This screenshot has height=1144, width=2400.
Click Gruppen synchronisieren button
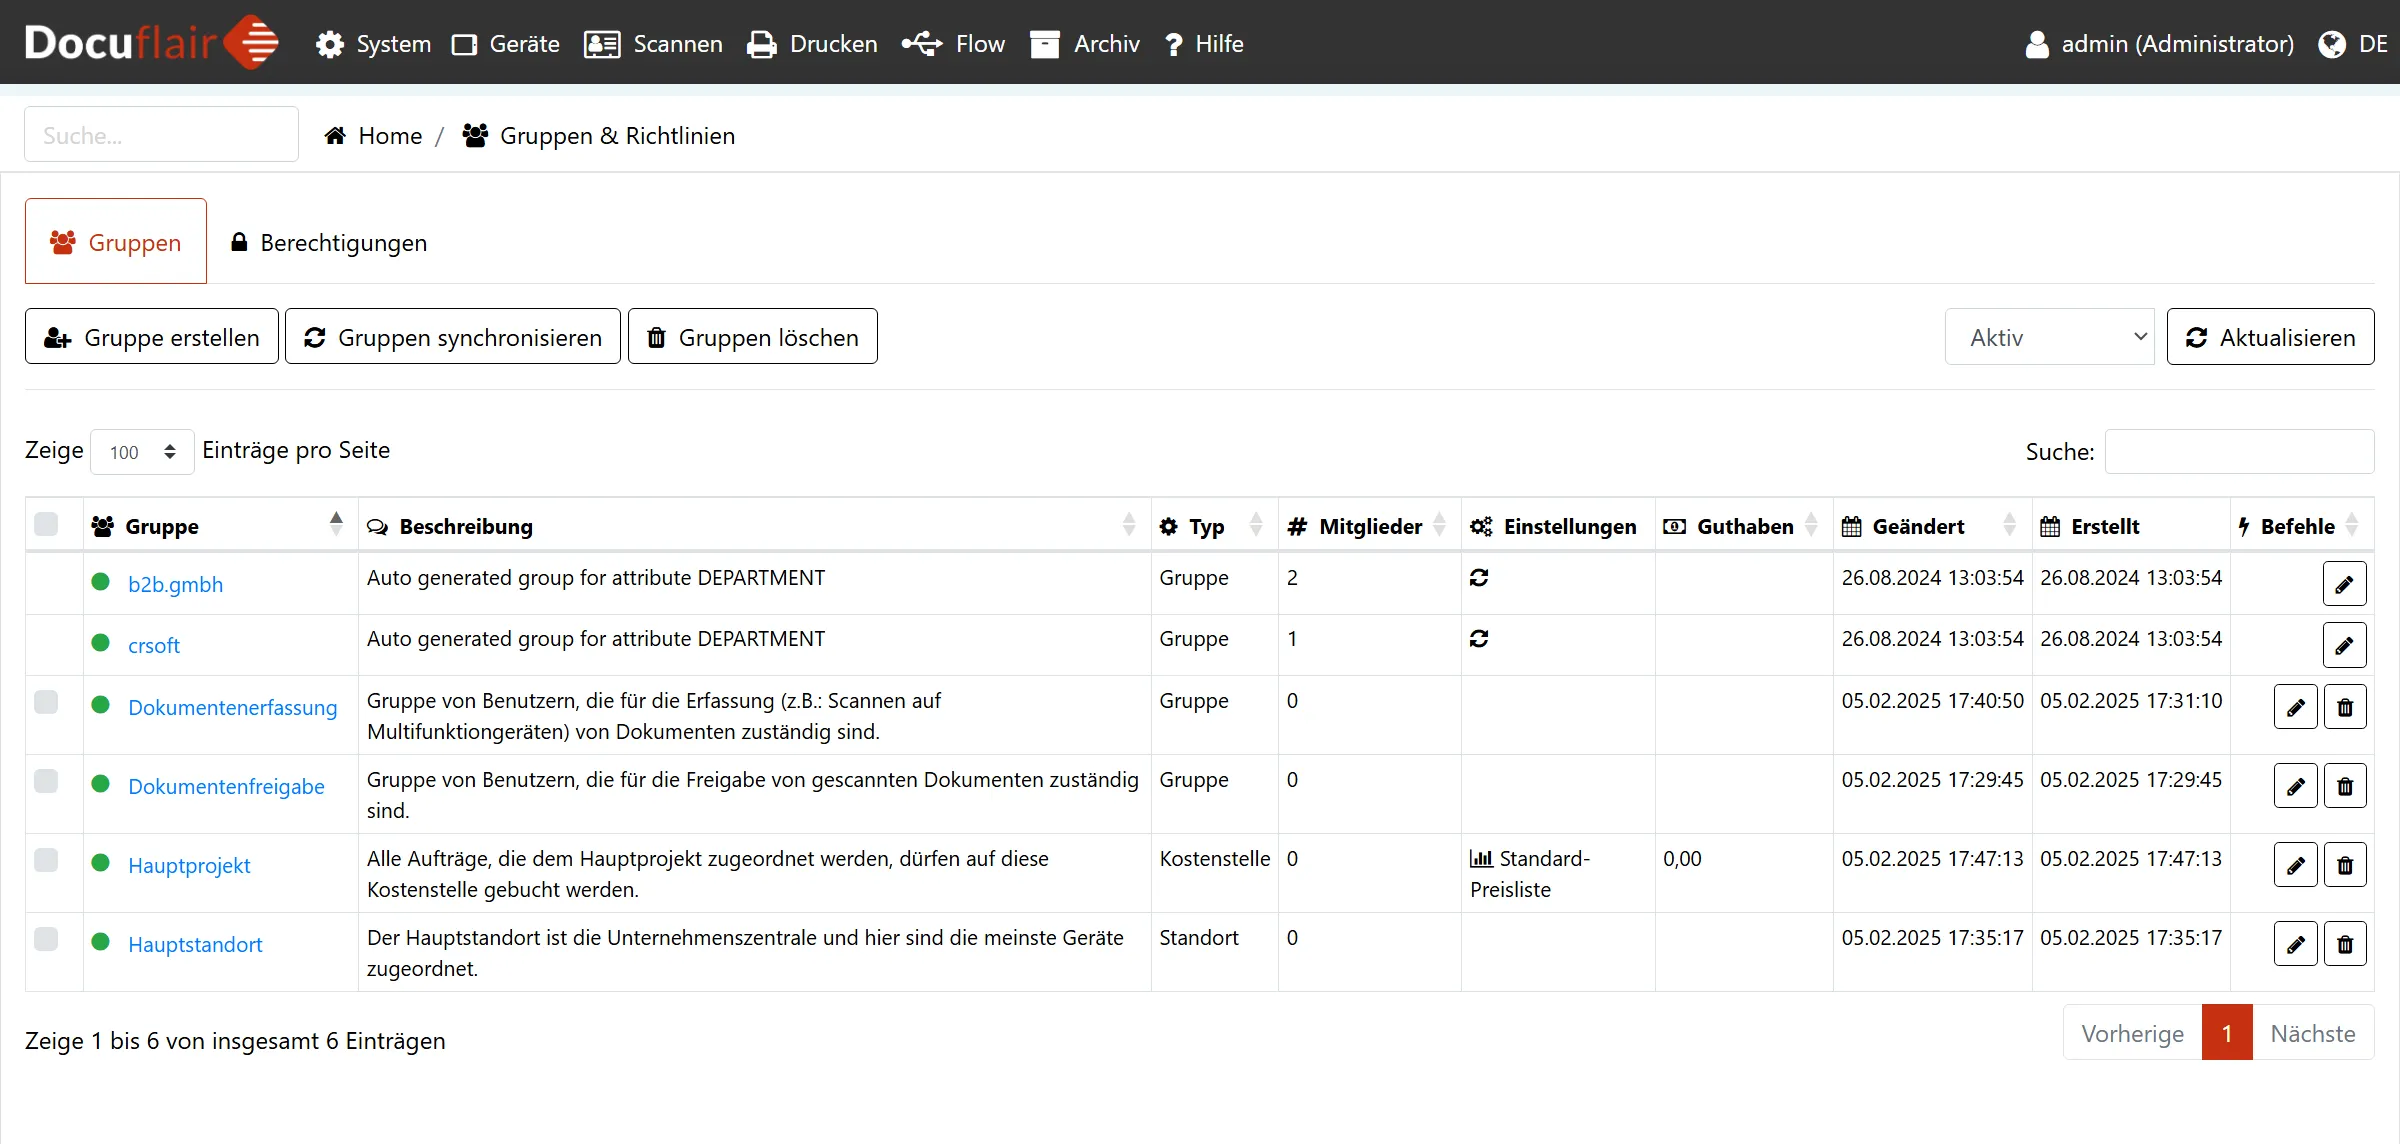point(453,338)
